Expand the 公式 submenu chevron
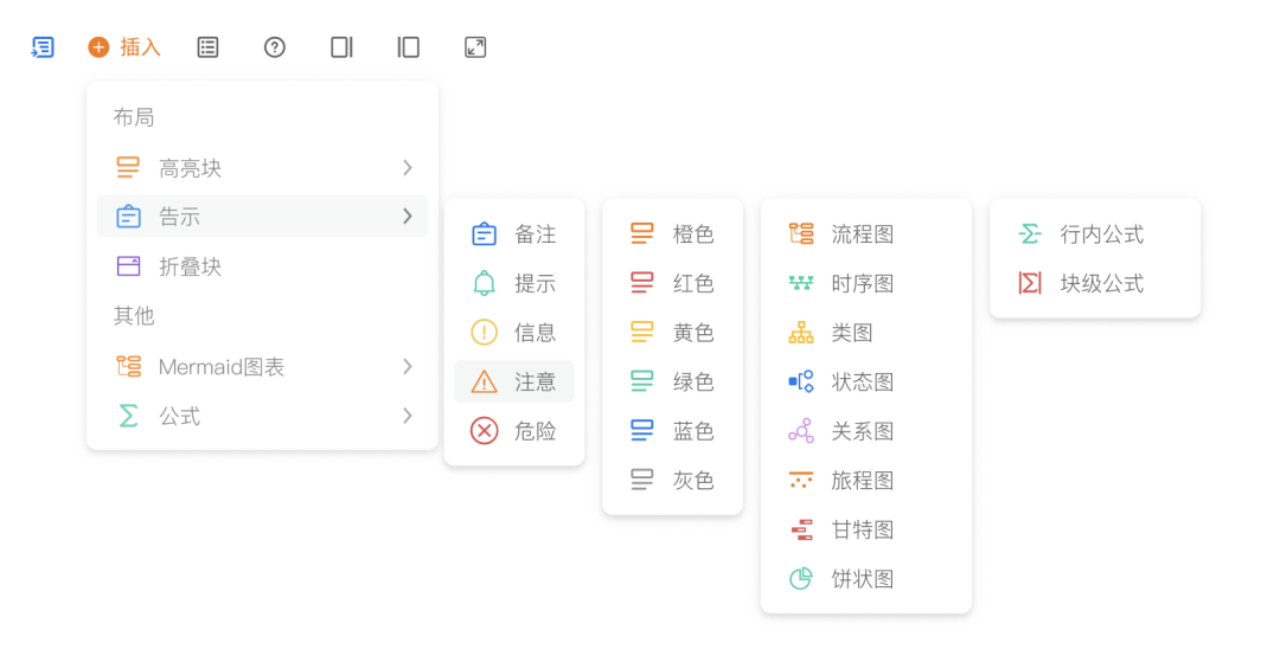The image size is (1280, 662). (407, 415)
